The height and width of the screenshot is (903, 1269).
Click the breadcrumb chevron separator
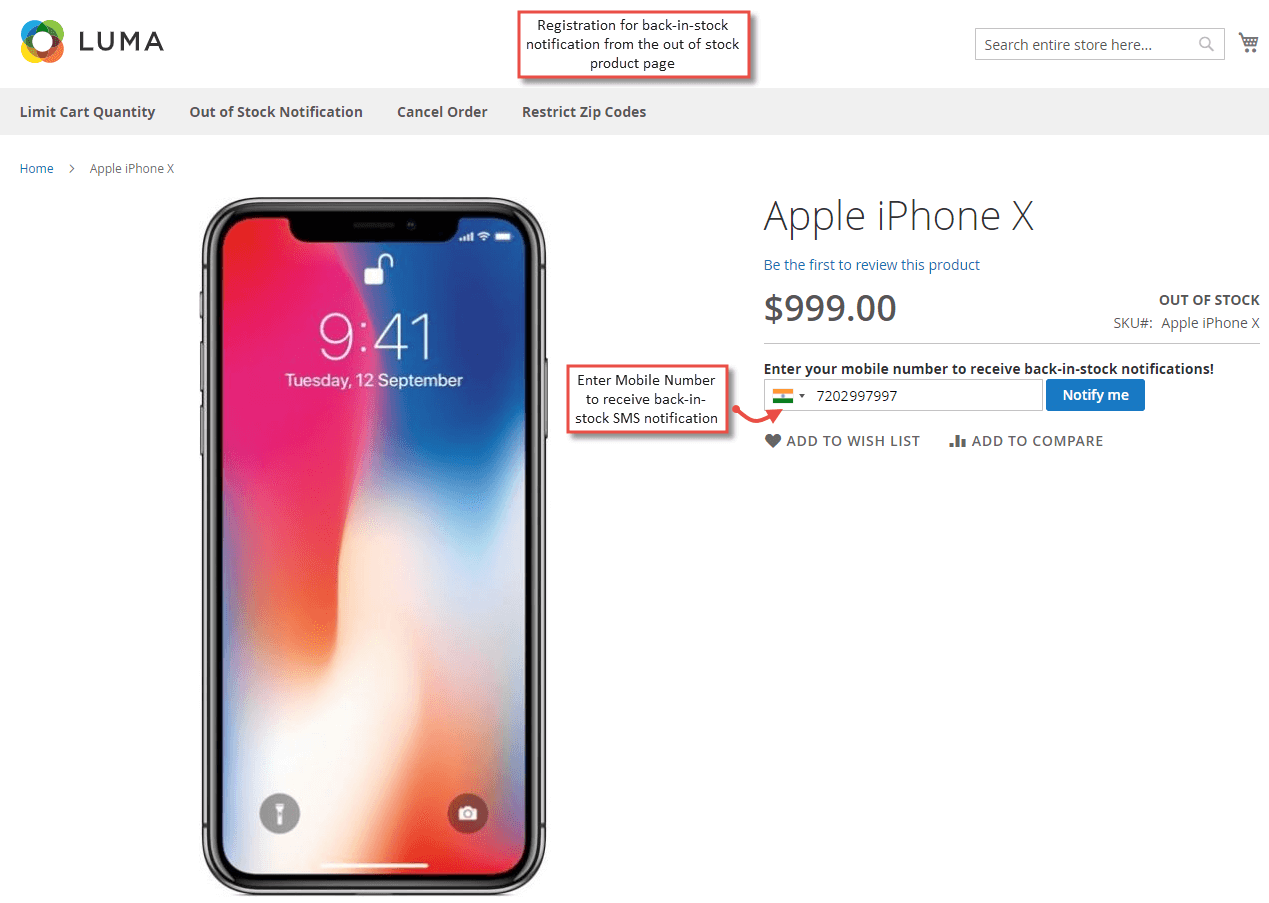tap(72, 169)
